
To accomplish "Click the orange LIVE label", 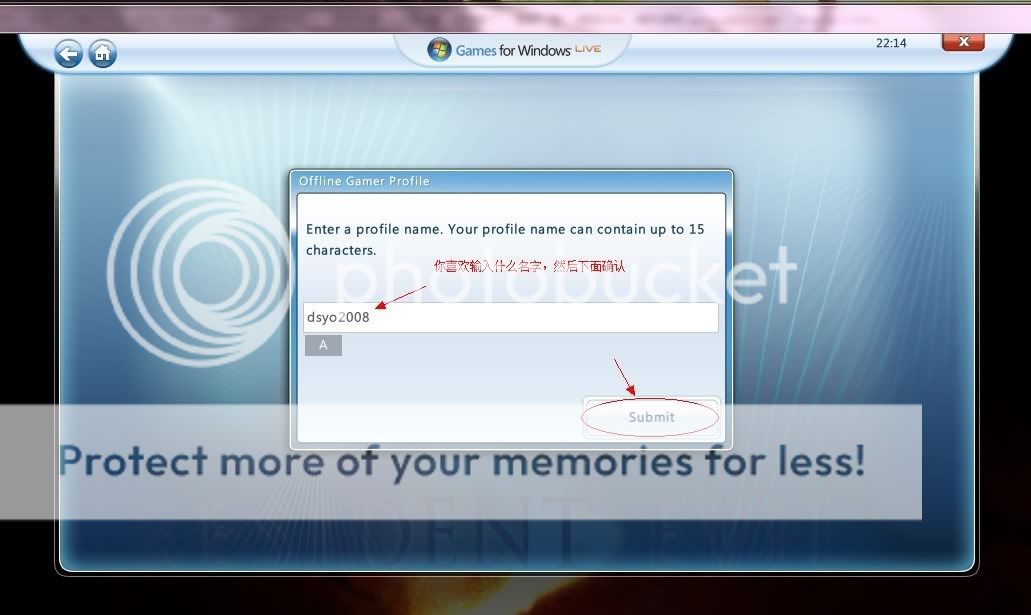I will click(588, 49).
